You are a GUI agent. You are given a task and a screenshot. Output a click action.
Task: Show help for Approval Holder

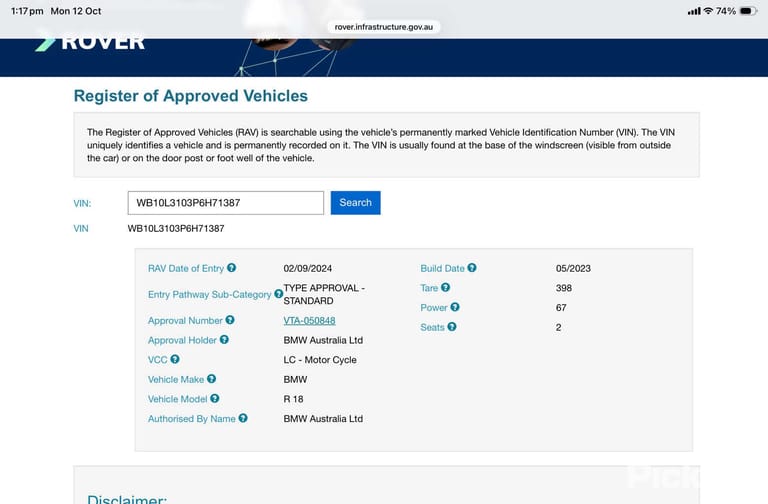(224, 339)
